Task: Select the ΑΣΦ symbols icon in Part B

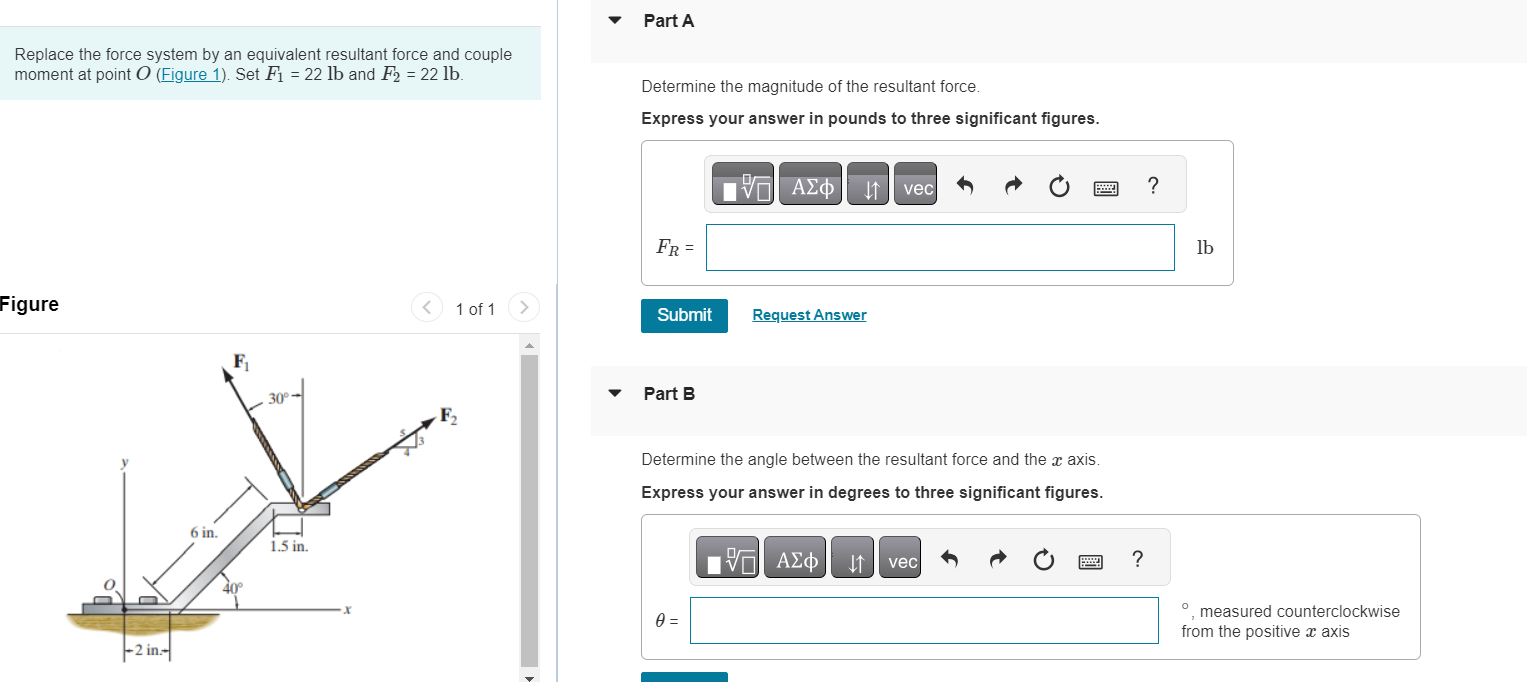Action: point(794,558)
